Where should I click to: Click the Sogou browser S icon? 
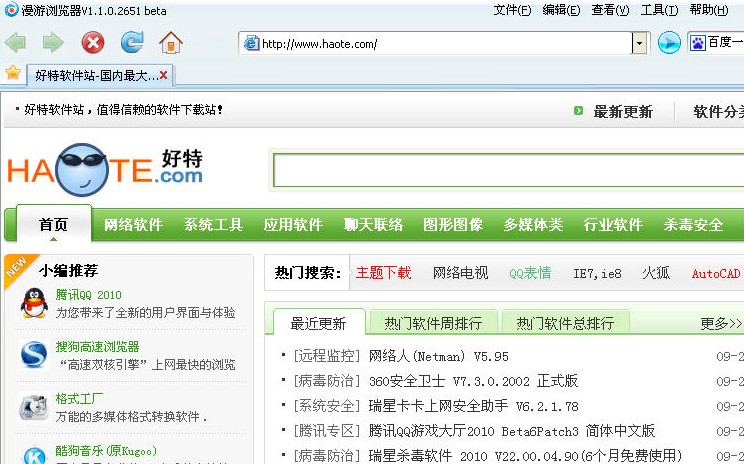(34, 354)
